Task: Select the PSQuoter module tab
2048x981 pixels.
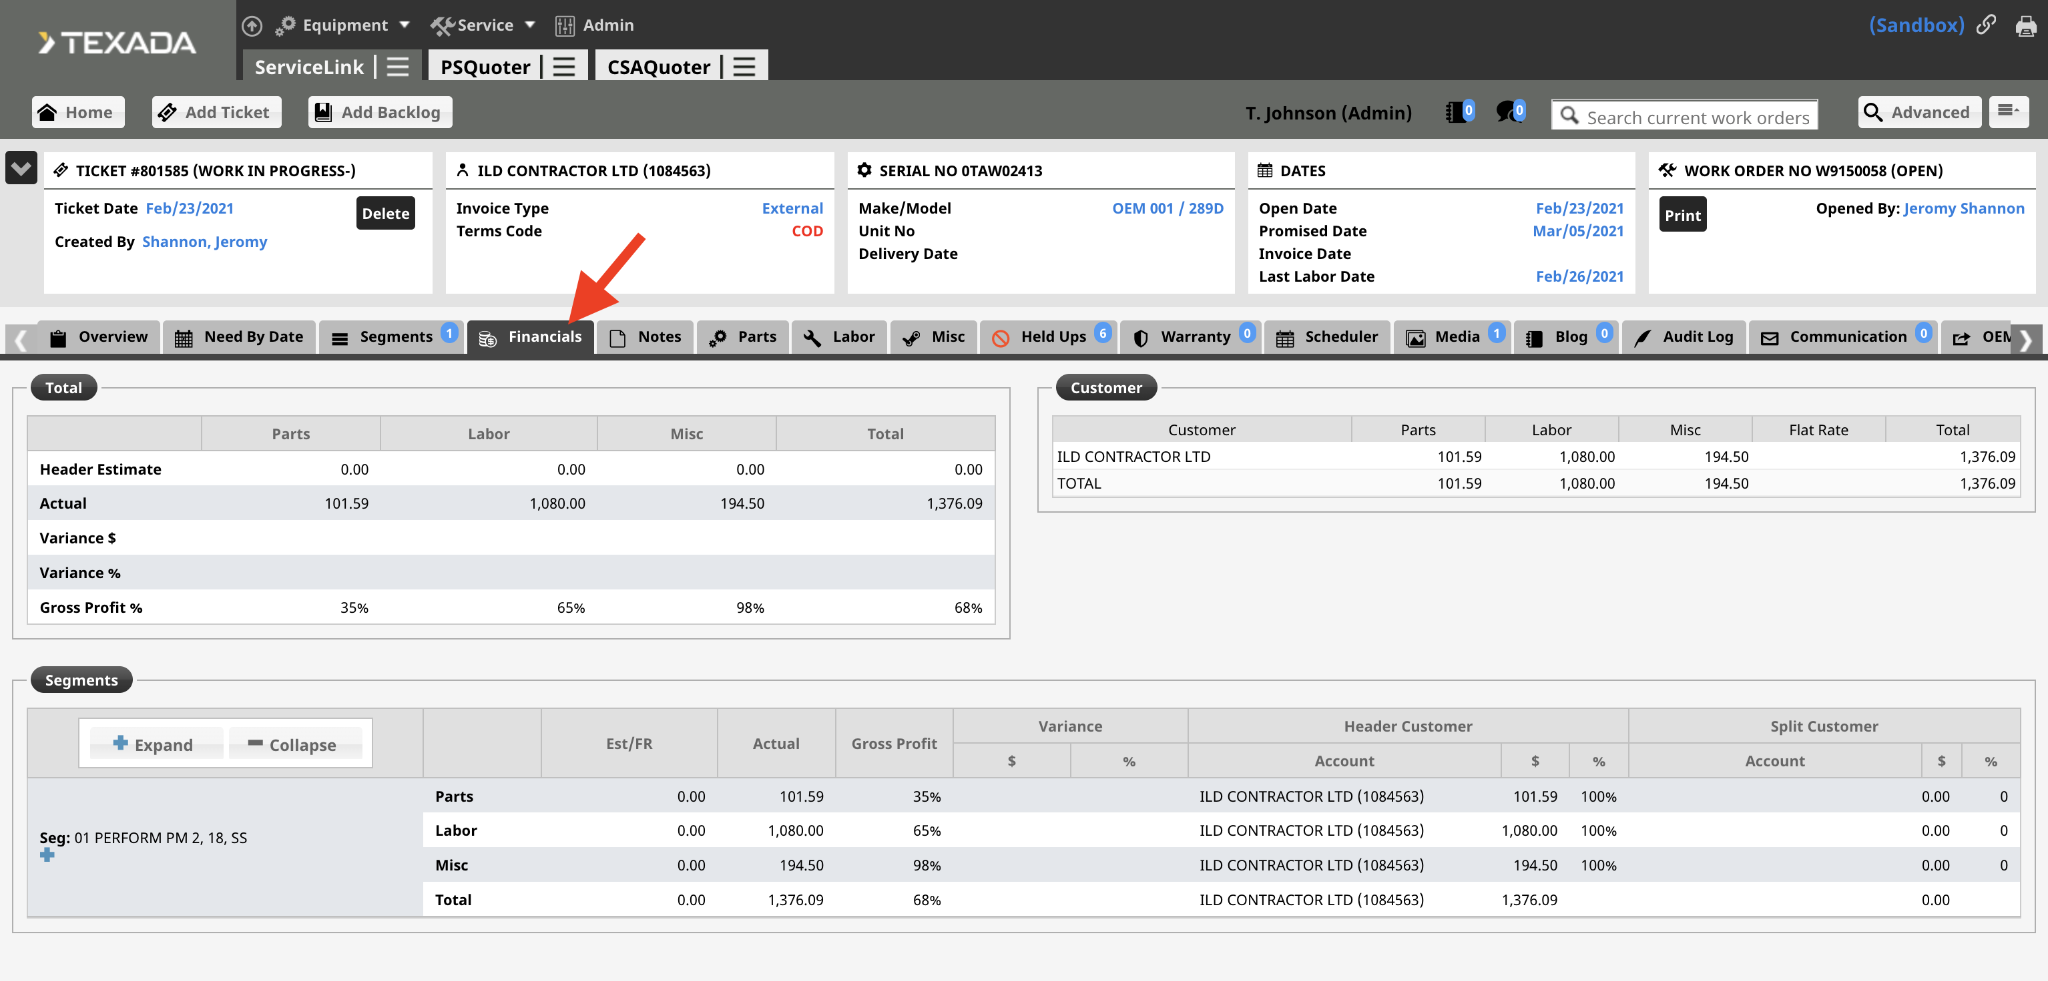Action: point(485,67)
